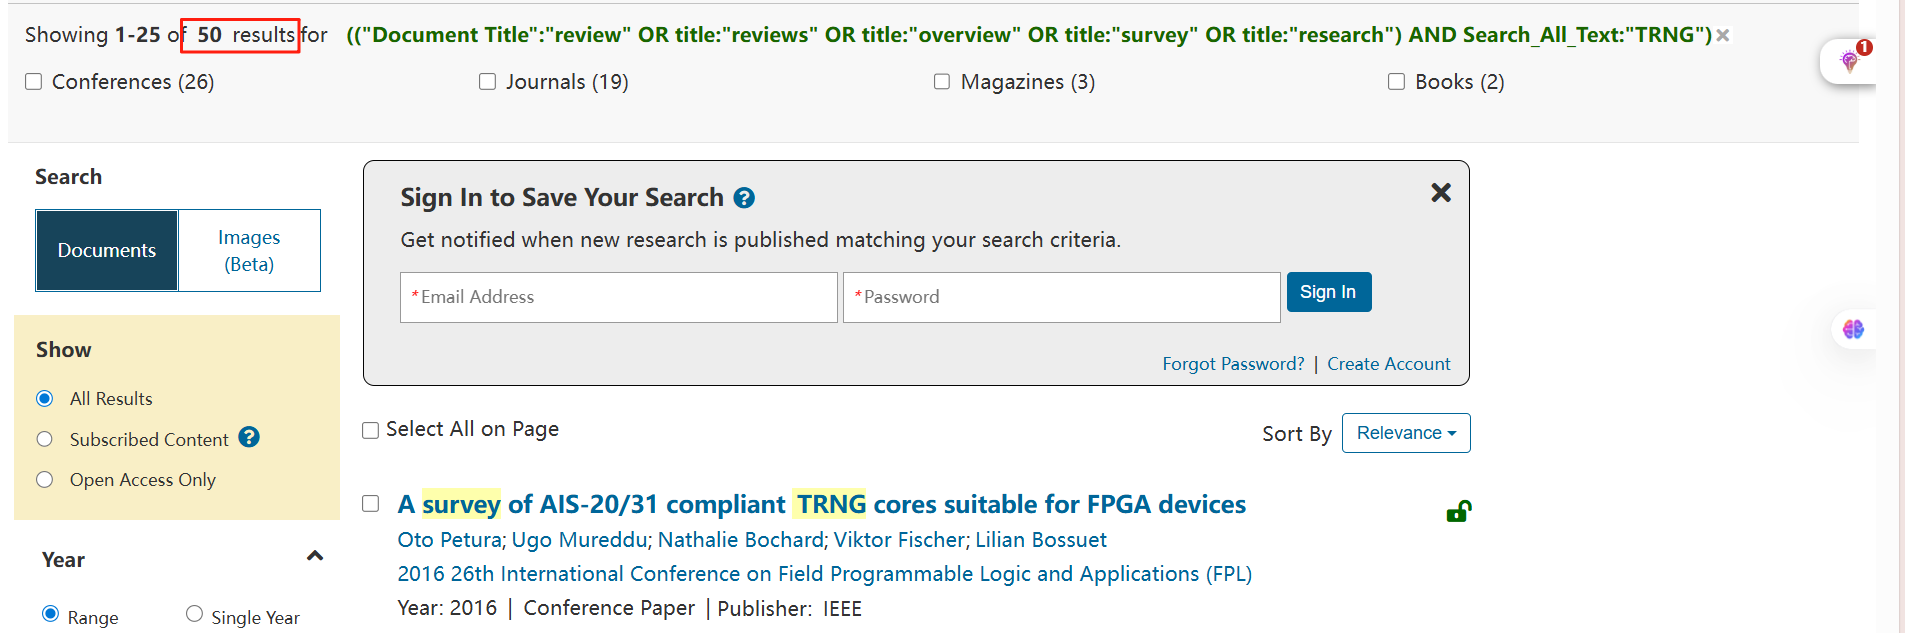Click the help icon next to Subscribed Content

tap(250, 437)
